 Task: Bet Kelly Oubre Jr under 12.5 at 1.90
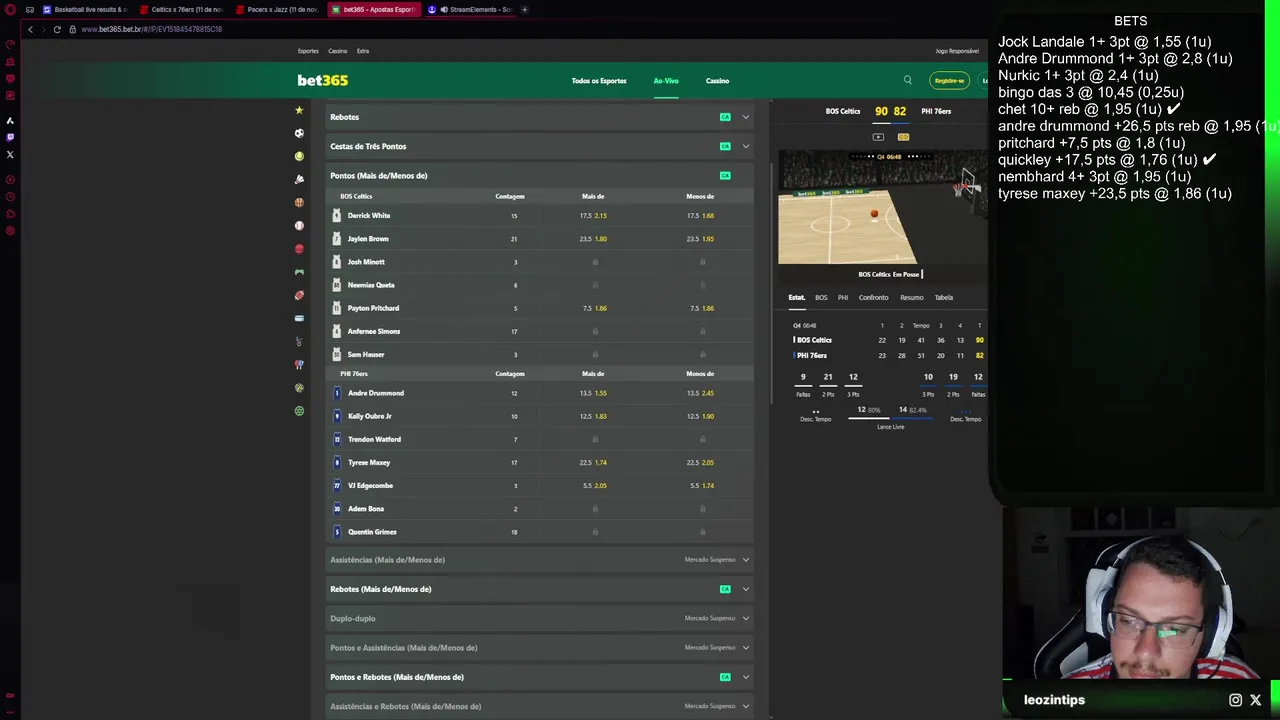700,416
